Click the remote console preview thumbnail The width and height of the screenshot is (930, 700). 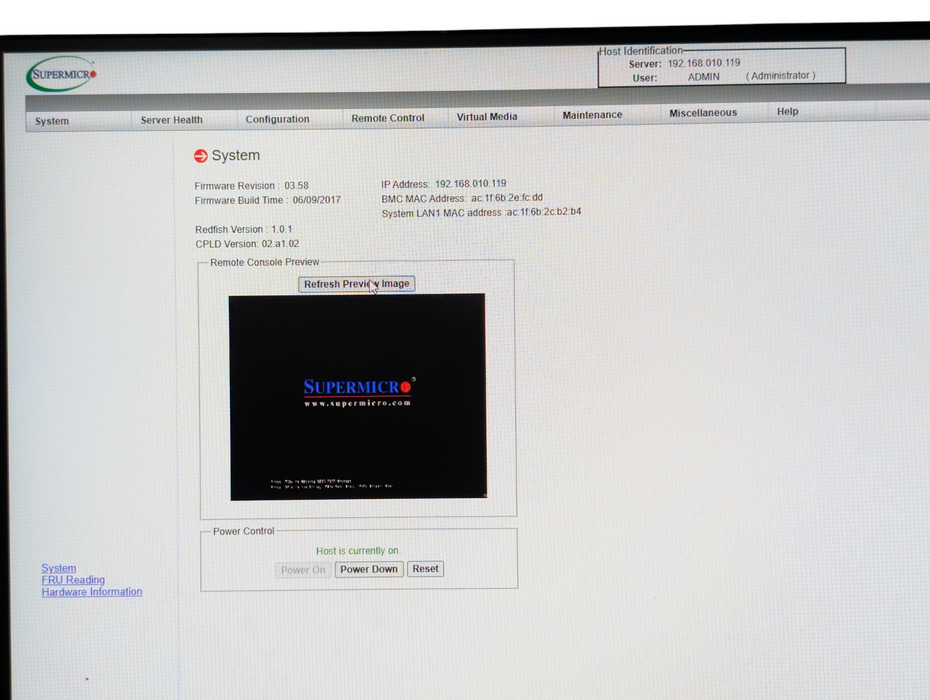point(358,397)
